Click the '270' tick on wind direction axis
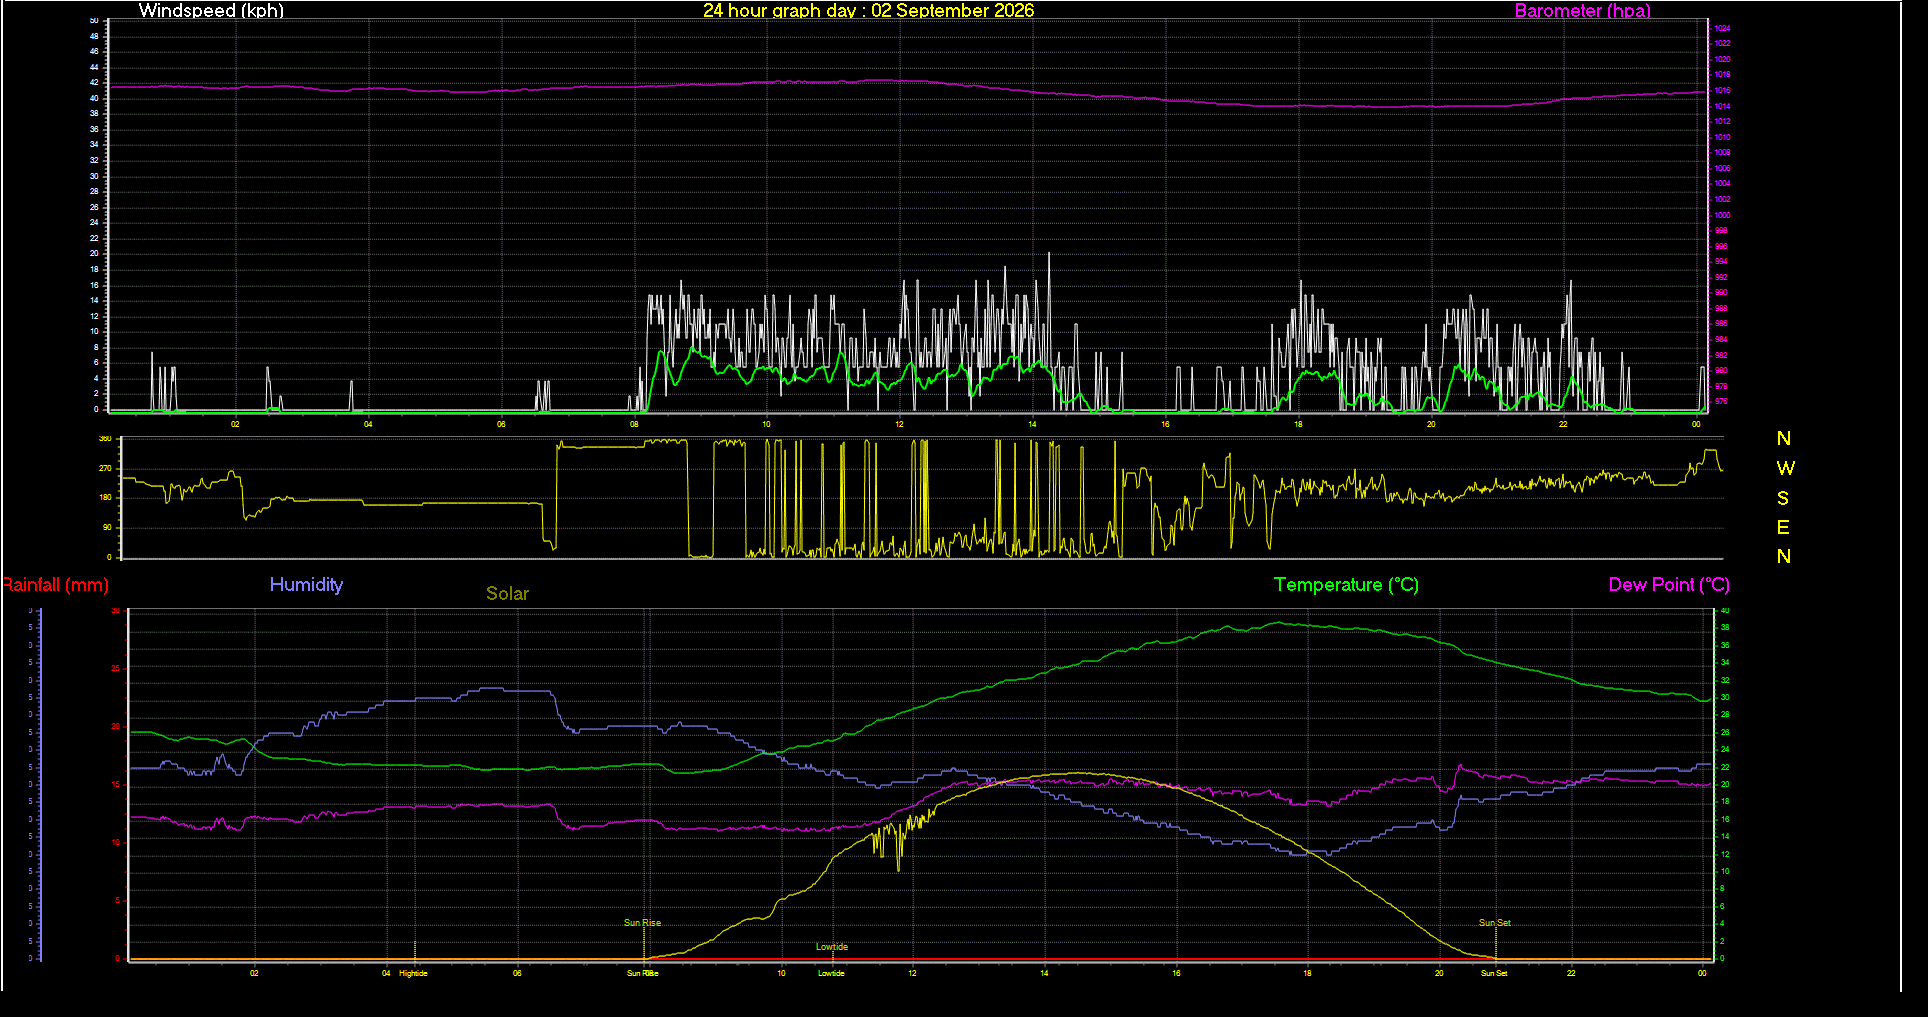1928x1017 pixels. pos(105,468)
